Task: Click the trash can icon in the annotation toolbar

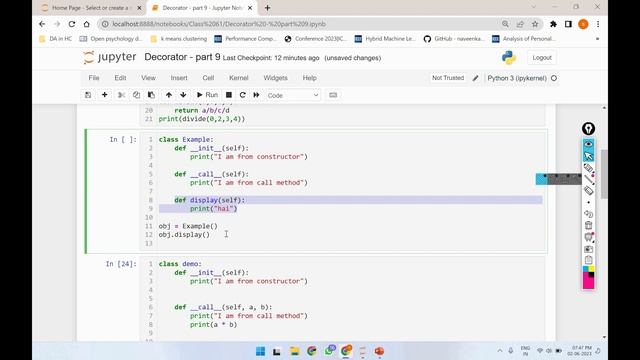Action: (588, 225)
